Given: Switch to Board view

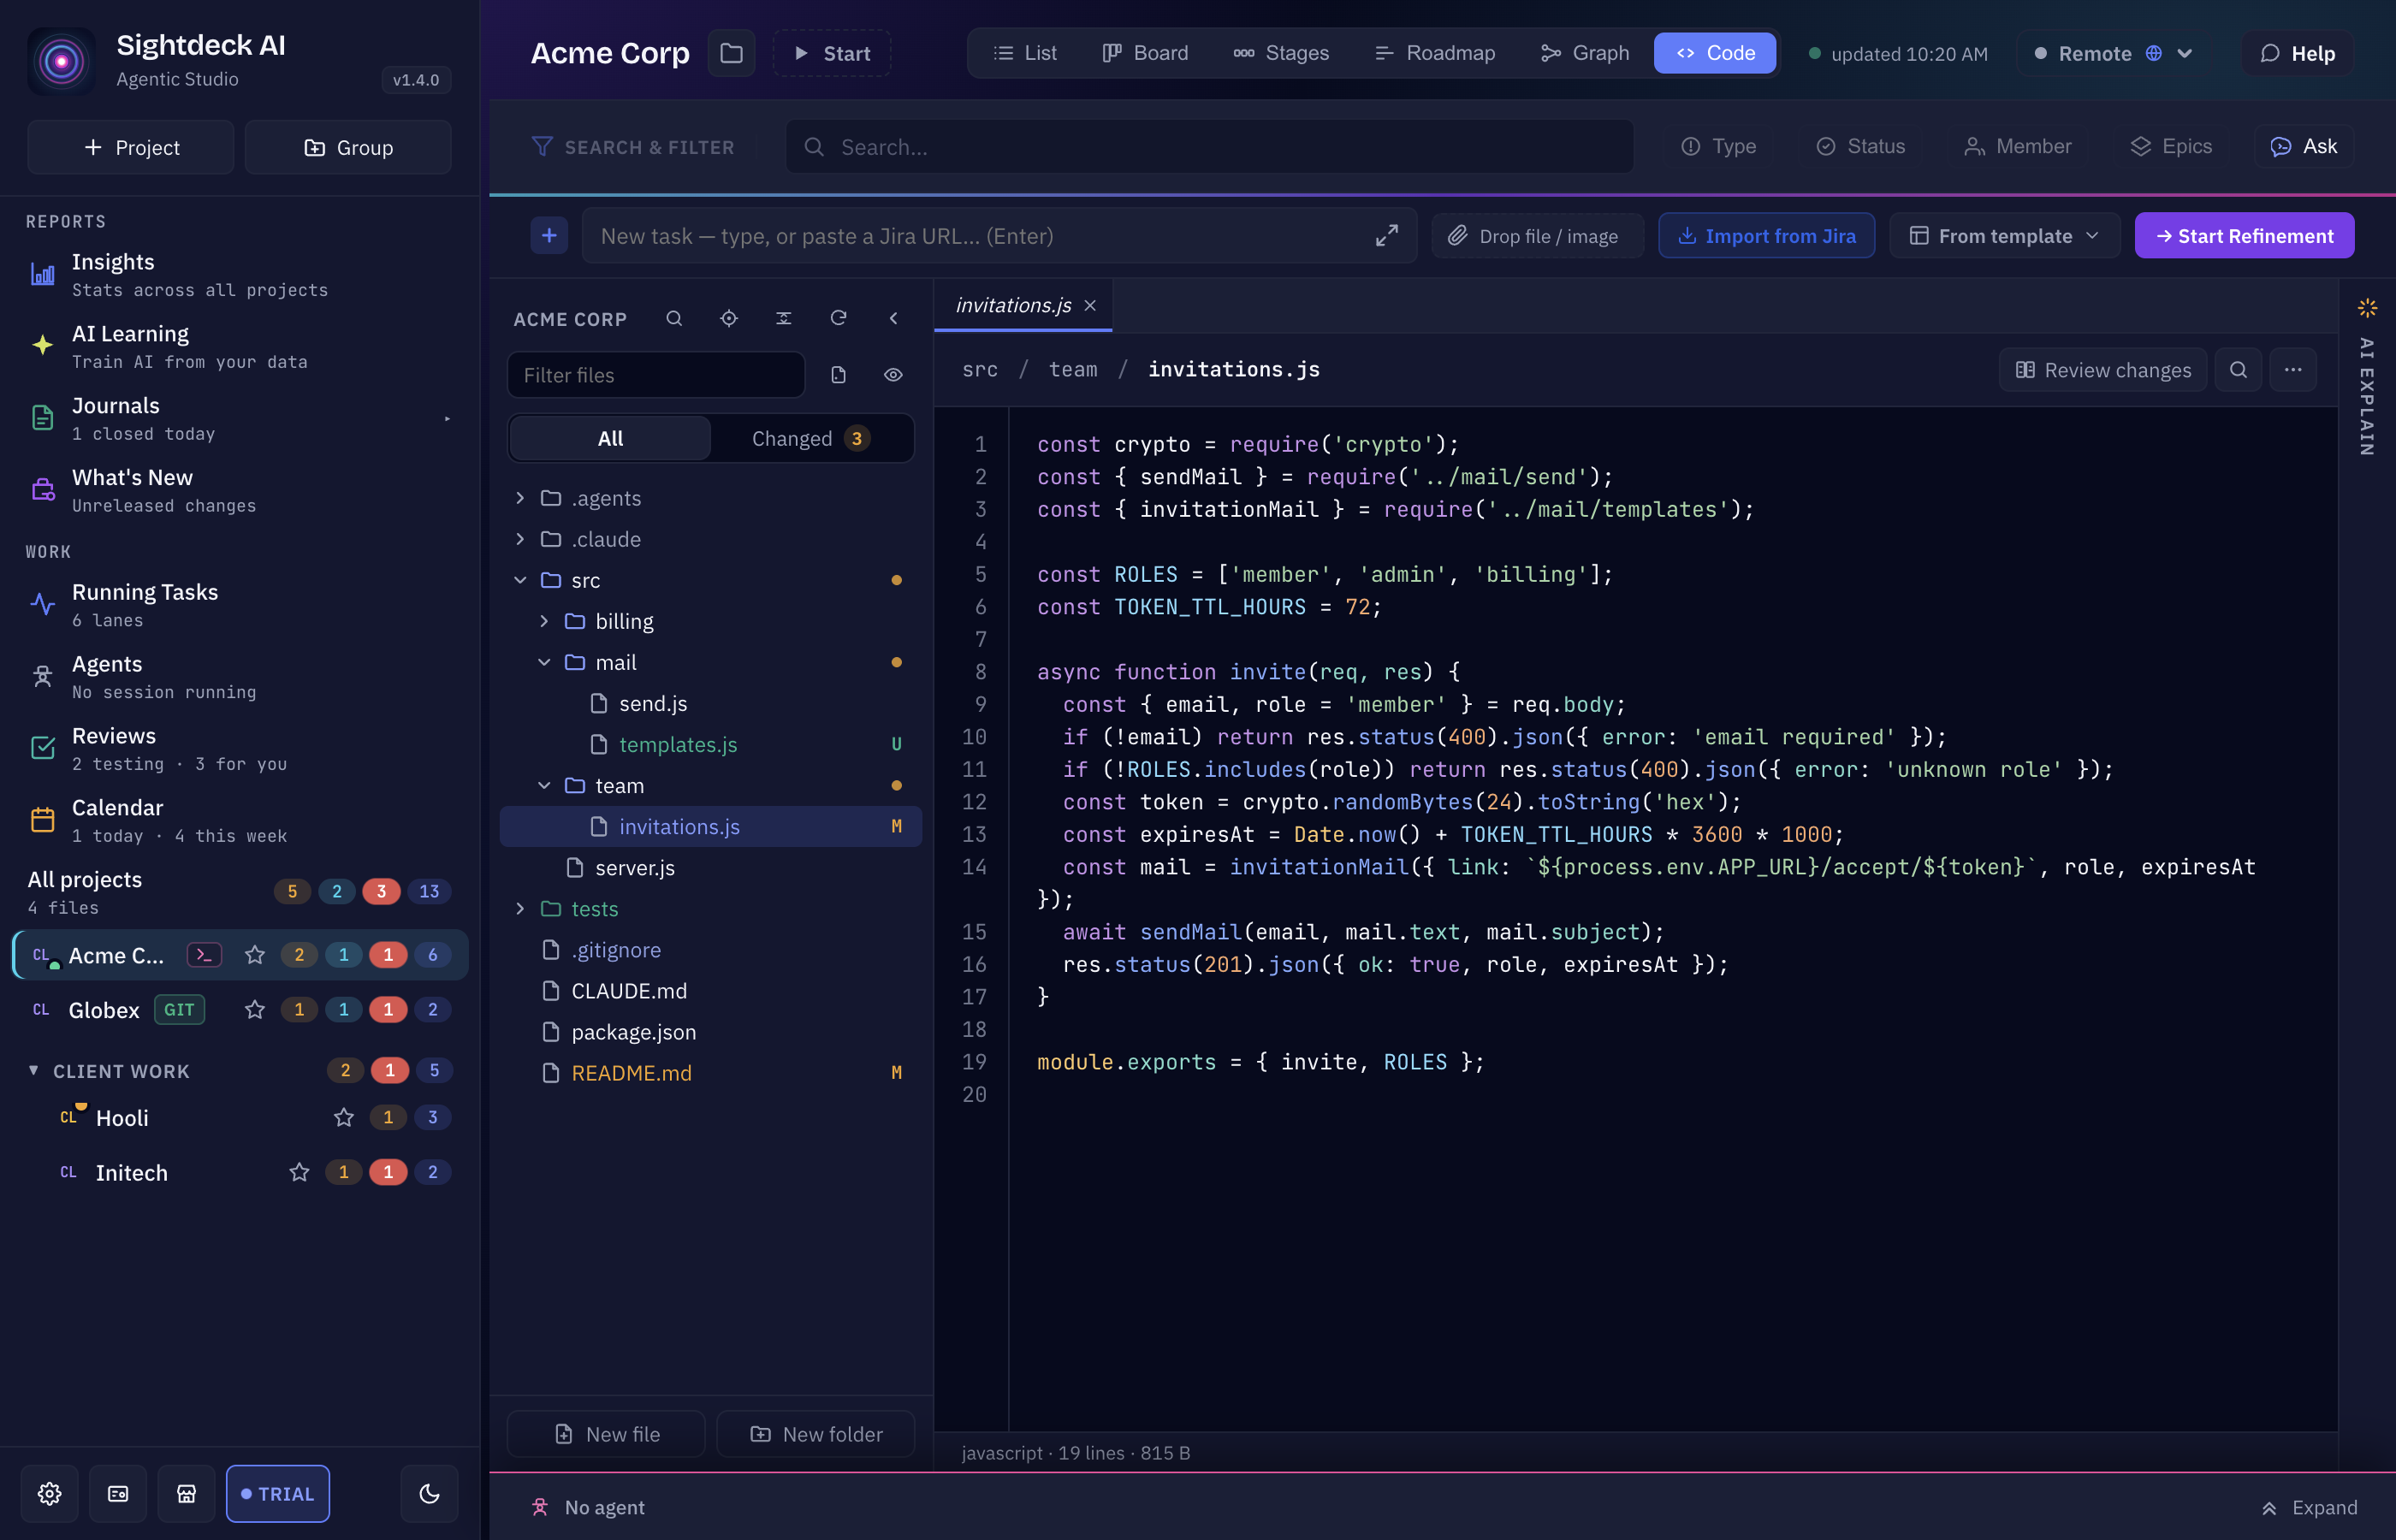Looking at the screenshot, I should 1146,53.
